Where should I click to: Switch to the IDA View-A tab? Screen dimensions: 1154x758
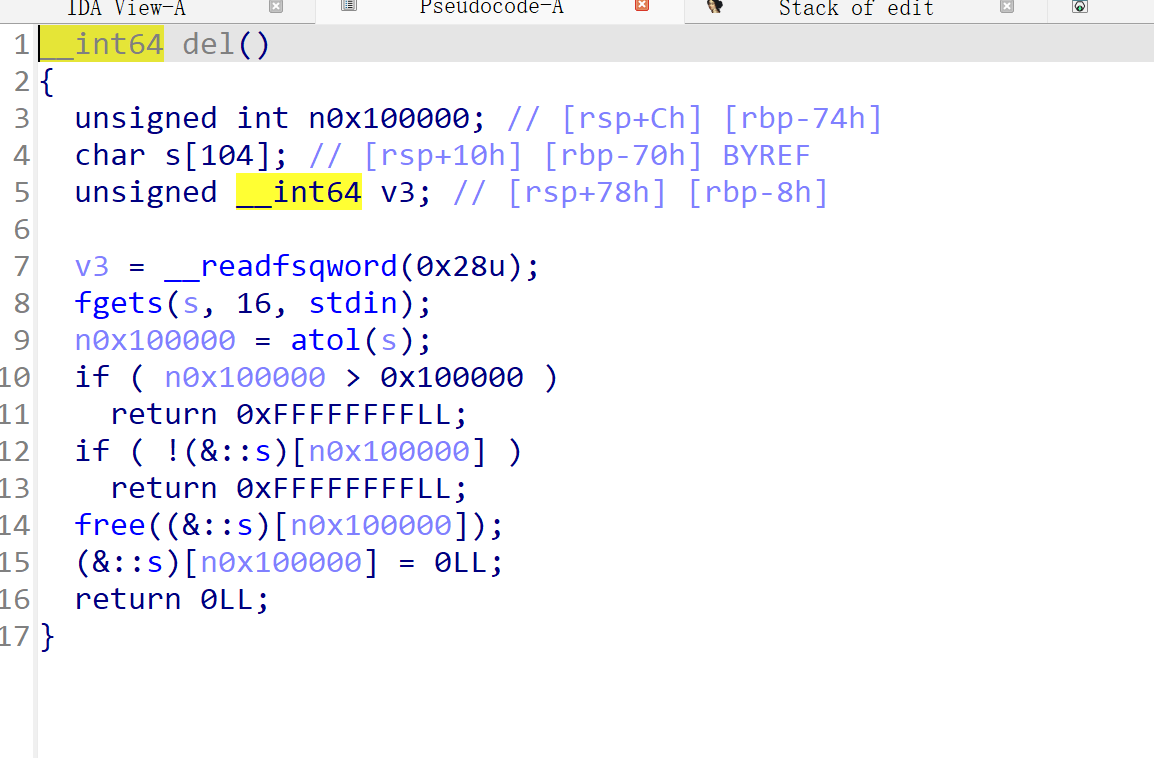click(127, 8)
